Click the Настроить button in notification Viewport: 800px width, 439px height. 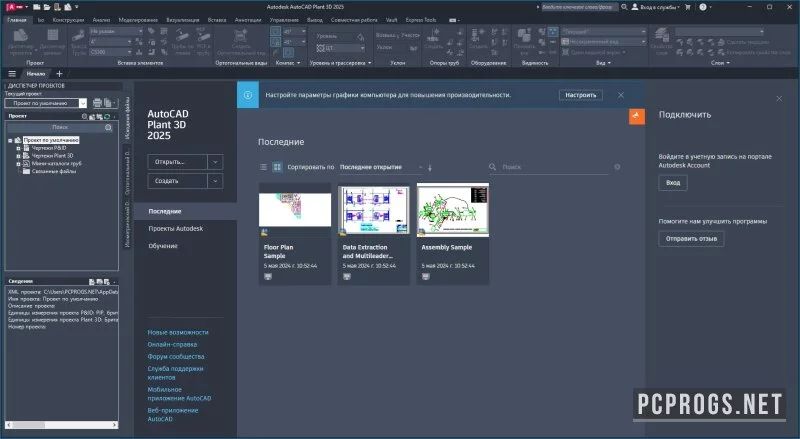(x=581, y=95)
